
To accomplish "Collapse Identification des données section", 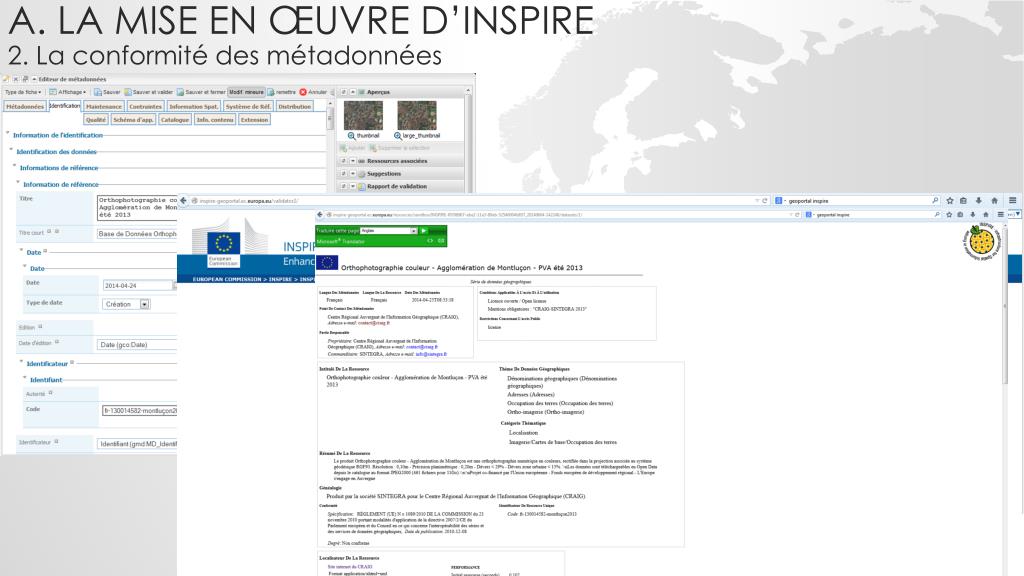I will pyautogui.click(x=11, y=150).
